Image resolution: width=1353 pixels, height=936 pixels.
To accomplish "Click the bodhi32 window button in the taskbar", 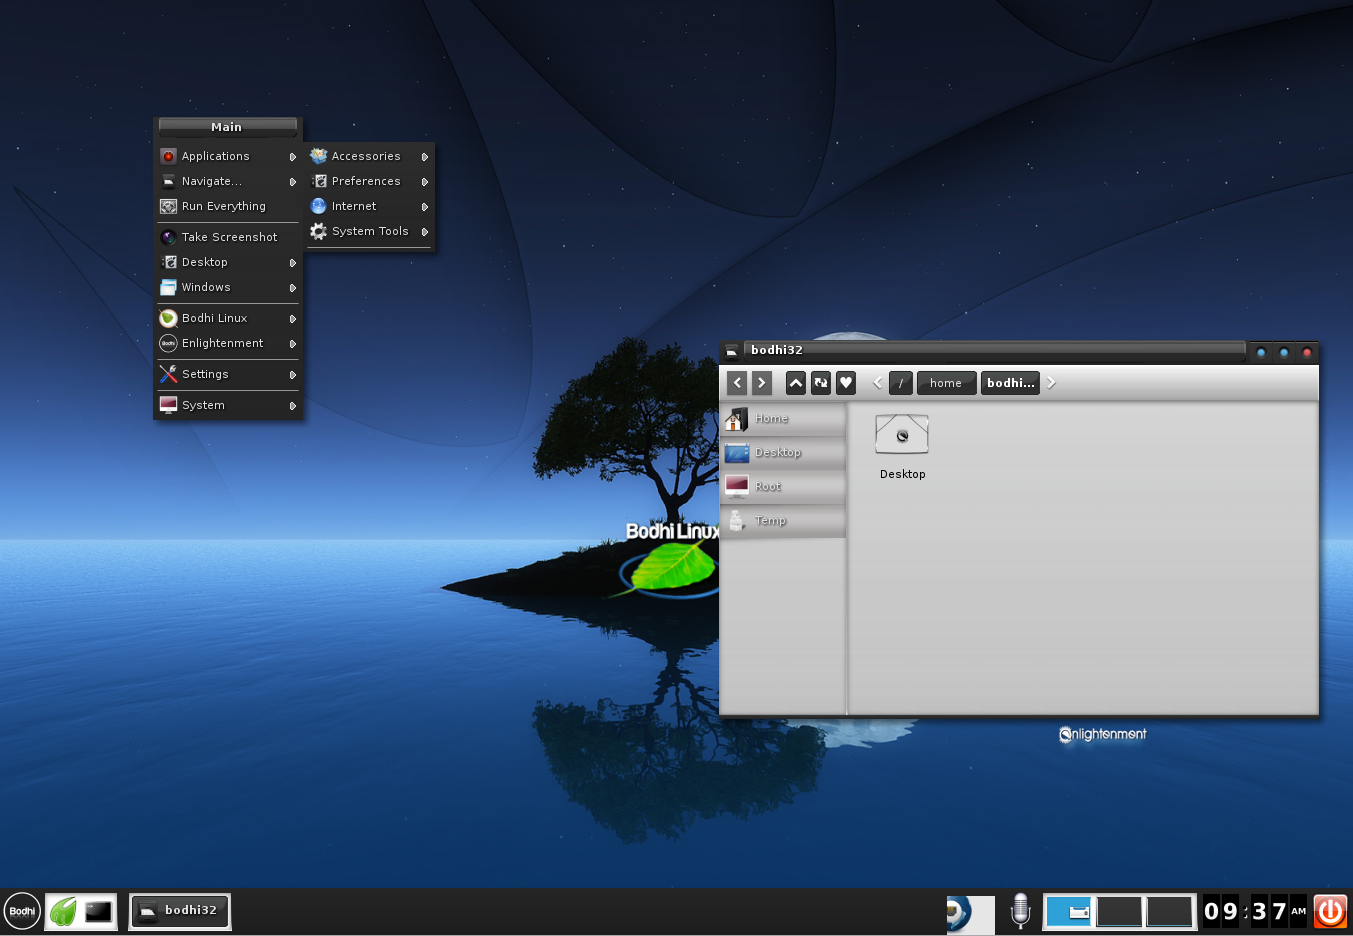I will (180, 911).
